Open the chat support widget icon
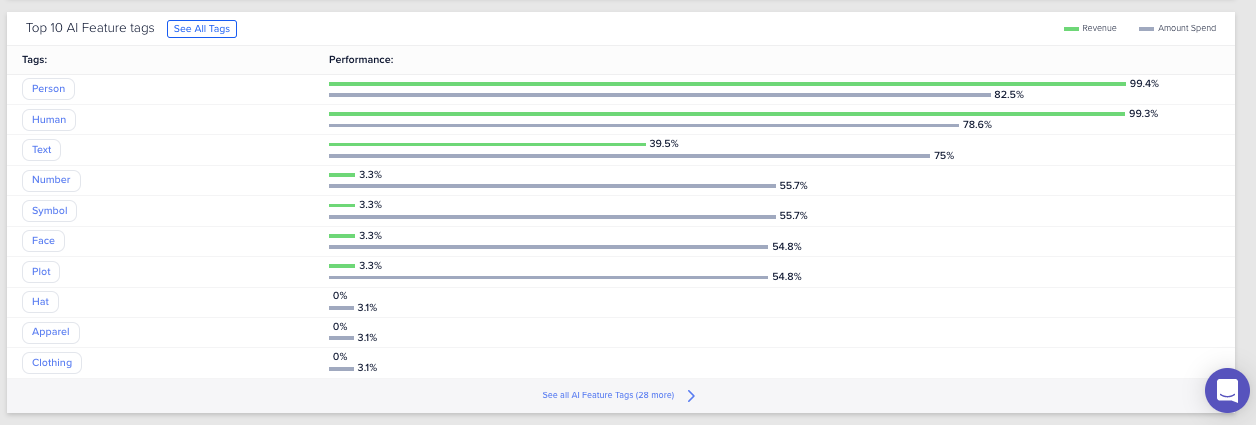The image size is (1256, 425). tap(1227, 390)
